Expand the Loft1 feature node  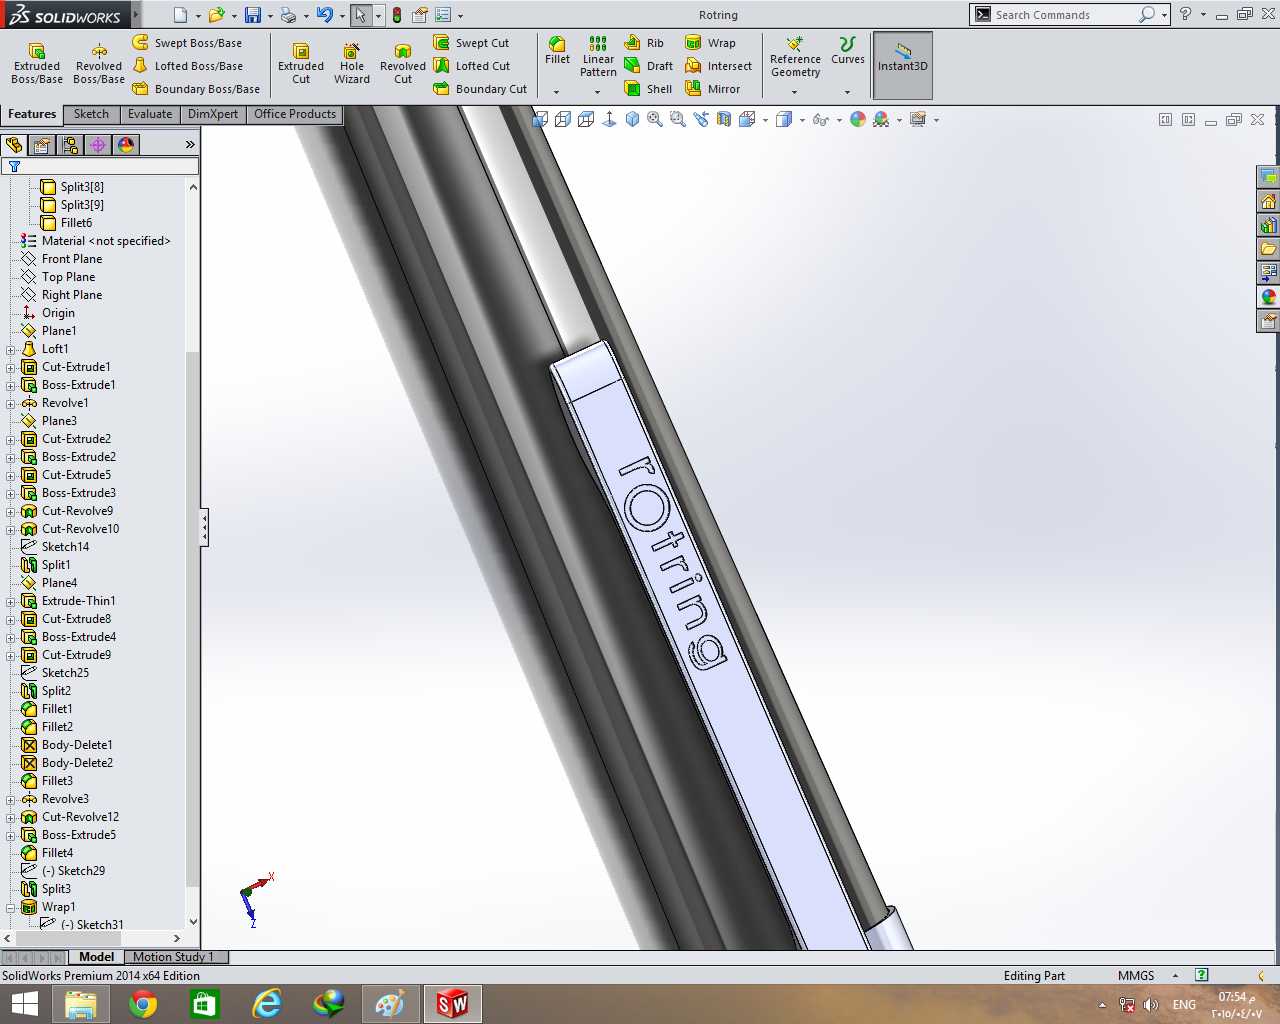coord(11,350)
